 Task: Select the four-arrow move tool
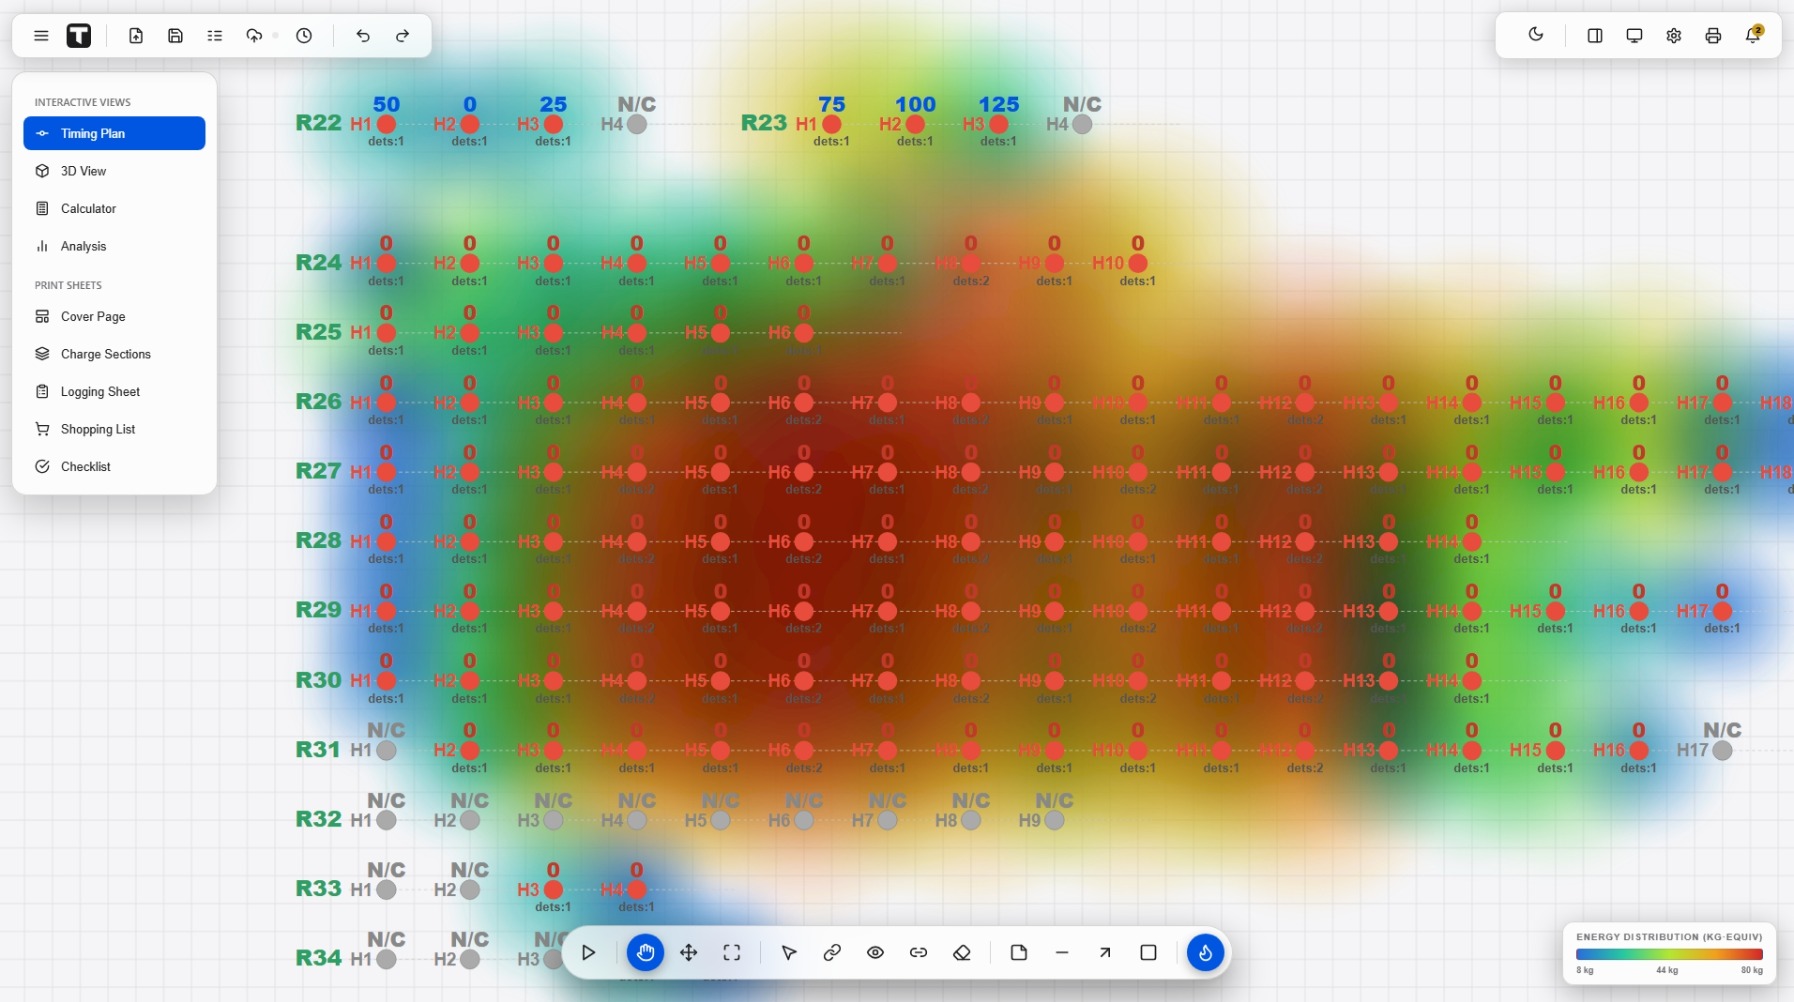point(689,953)
